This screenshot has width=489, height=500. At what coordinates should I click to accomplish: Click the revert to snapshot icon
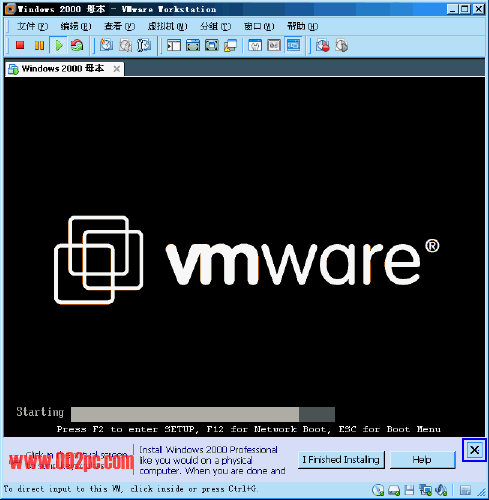[x=125, y=45]
